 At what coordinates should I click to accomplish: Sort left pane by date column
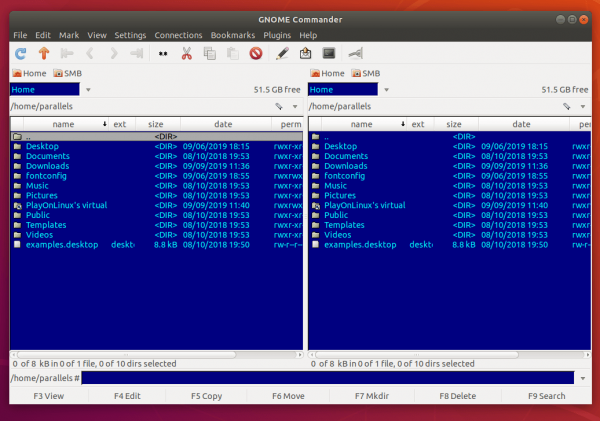pyautogui.click(x=225, y=124)
